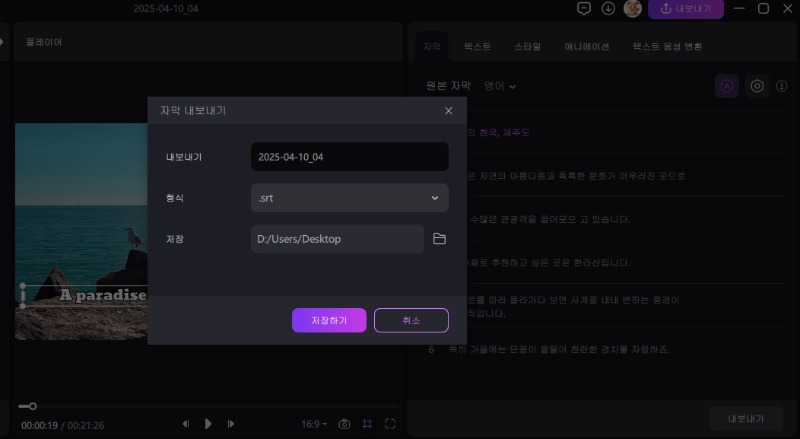The height and width of the screenshot is (439, 800).
Task: Switch to the 애니메이션 tab
Action: point(587,46)
